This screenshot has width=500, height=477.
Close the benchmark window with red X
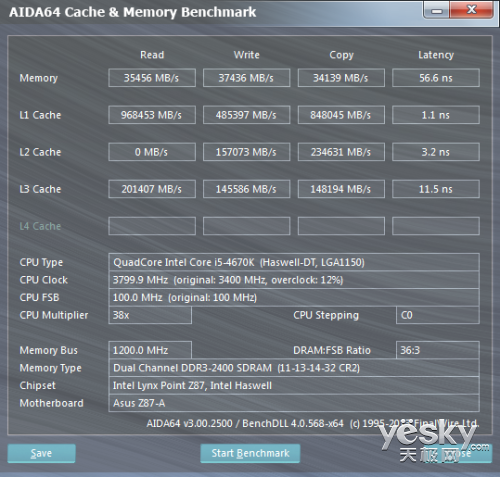pos(471,10)
